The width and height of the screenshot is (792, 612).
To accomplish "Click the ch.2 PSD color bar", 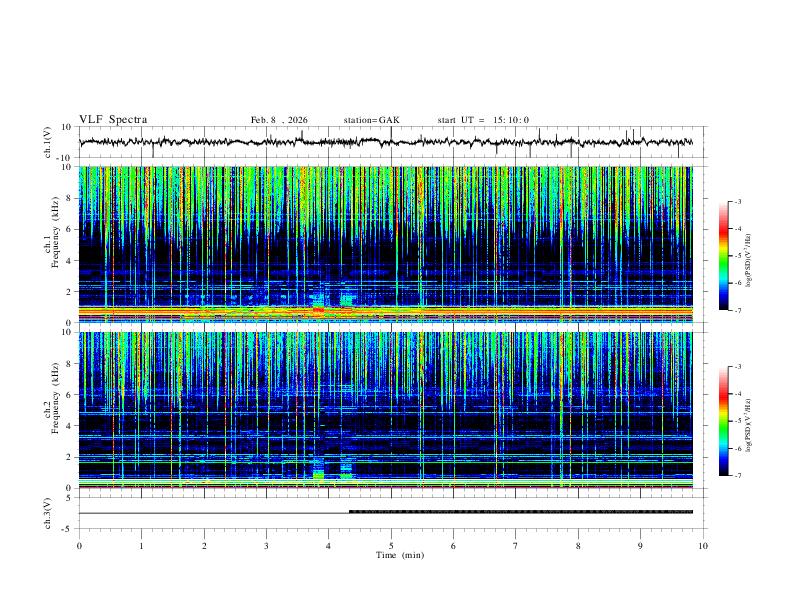I will [724, 421].
